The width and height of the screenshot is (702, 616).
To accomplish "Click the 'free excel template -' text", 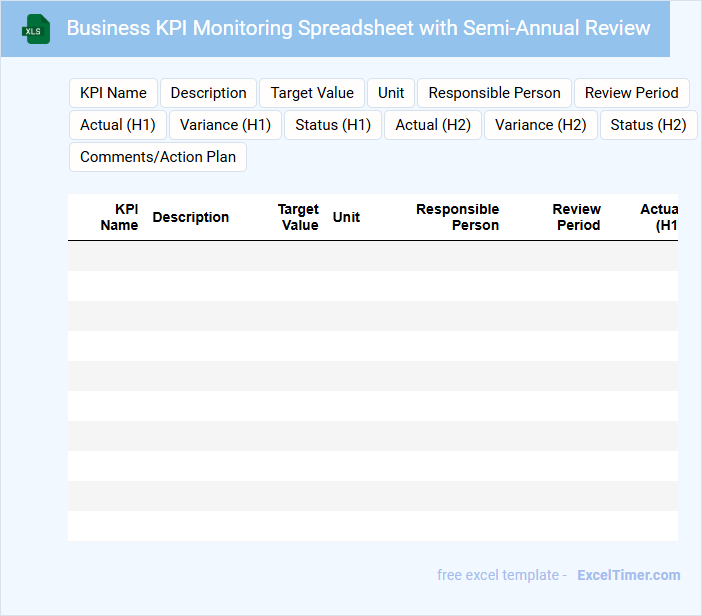I will [x=502, y=575].
